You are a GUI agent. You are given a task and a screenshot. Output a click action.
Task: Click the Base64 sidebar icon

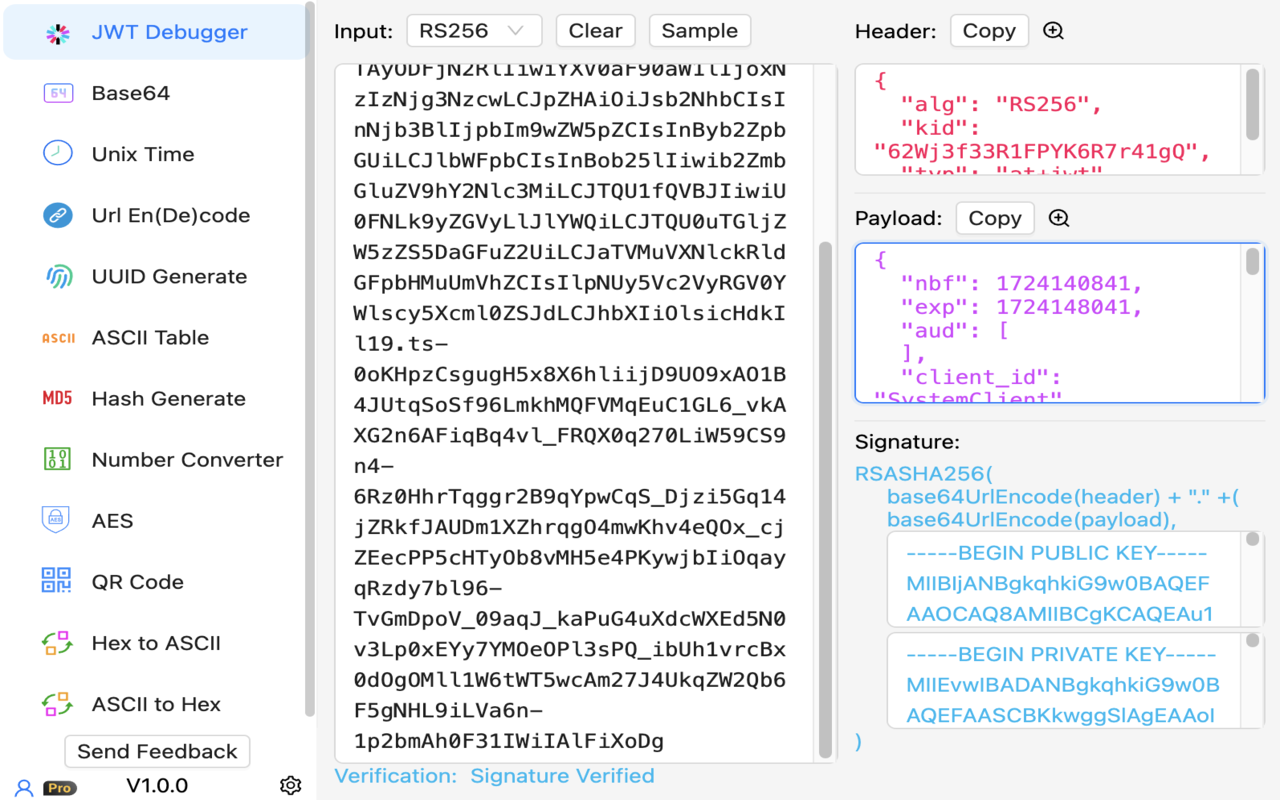(58, 93)
